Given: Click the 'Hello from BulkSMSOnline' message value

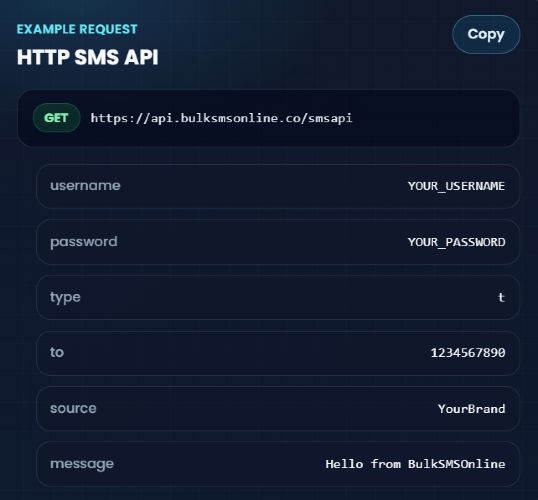Looking at the screenshot, I should [415, 464].
